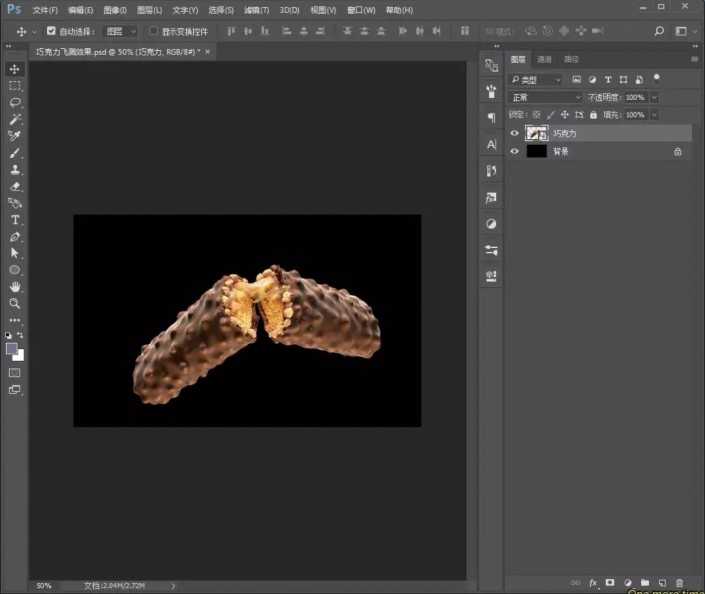Screen dimensions: 705x594
Task: Select the Hand tool
Action: pyautogui.click(x=15, y=287)
